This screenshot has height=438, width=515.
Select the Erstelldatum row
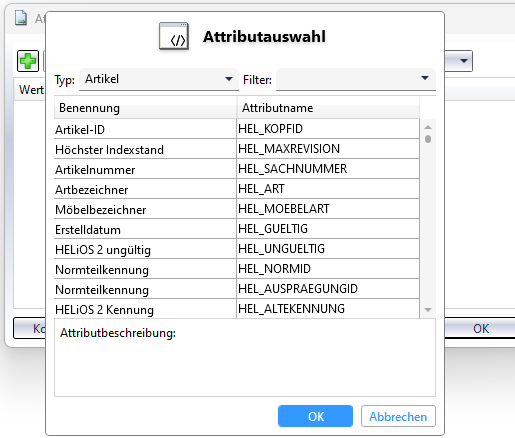(x=237, y=229)
